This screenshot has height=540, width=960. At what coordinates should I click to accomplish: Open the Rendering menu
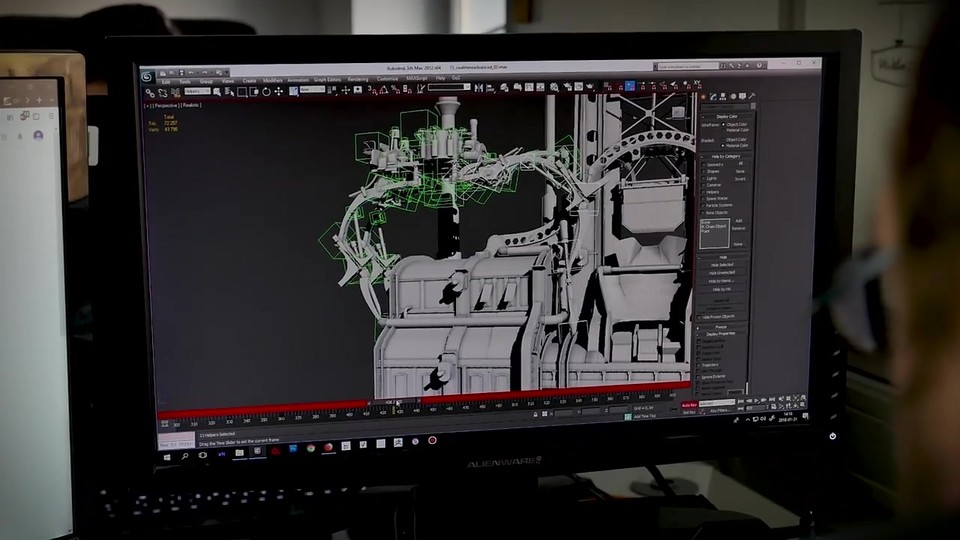pos(358,80)
